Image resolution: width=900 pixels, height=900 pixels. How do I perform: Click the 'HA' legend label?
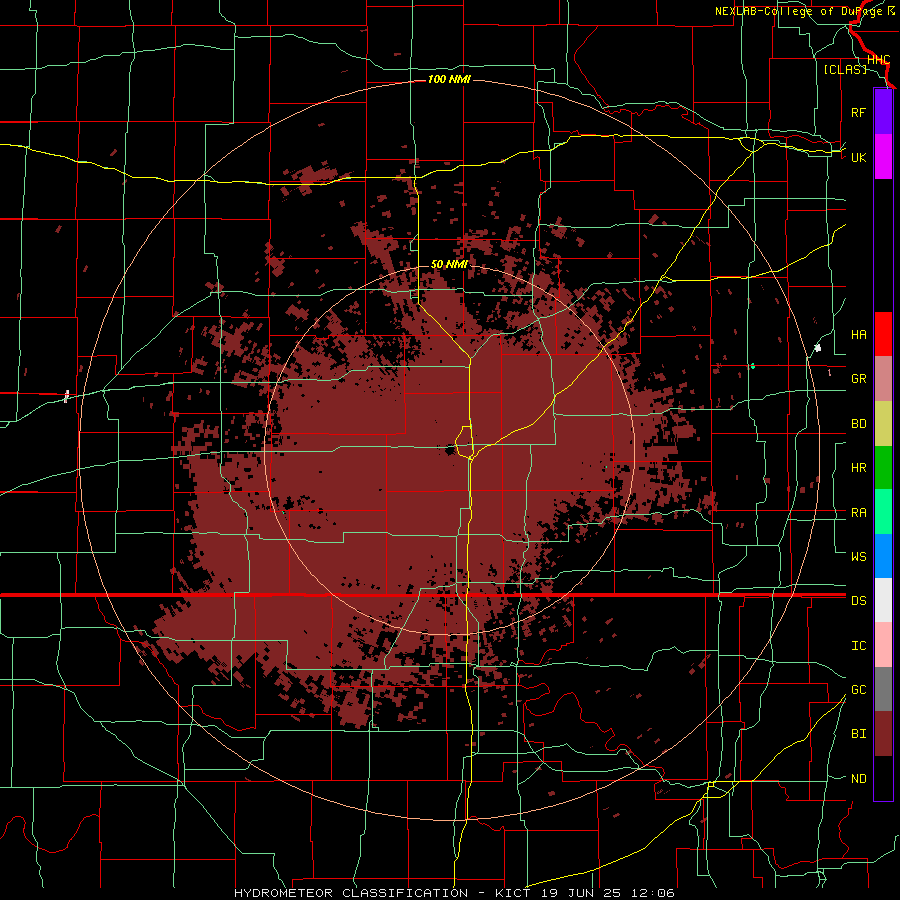tap(858, 335)
